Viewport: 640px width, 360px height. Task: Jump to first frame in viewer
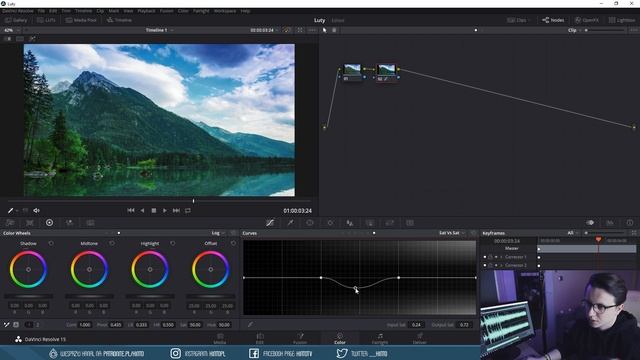[131, 211]
